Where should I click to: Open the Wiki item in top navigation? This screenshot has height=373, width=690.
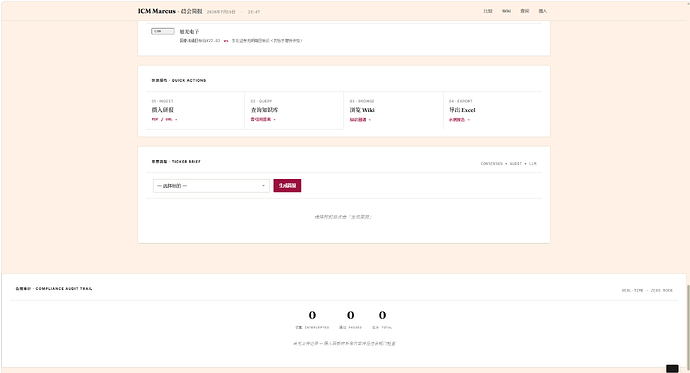(x=506, y=11)
